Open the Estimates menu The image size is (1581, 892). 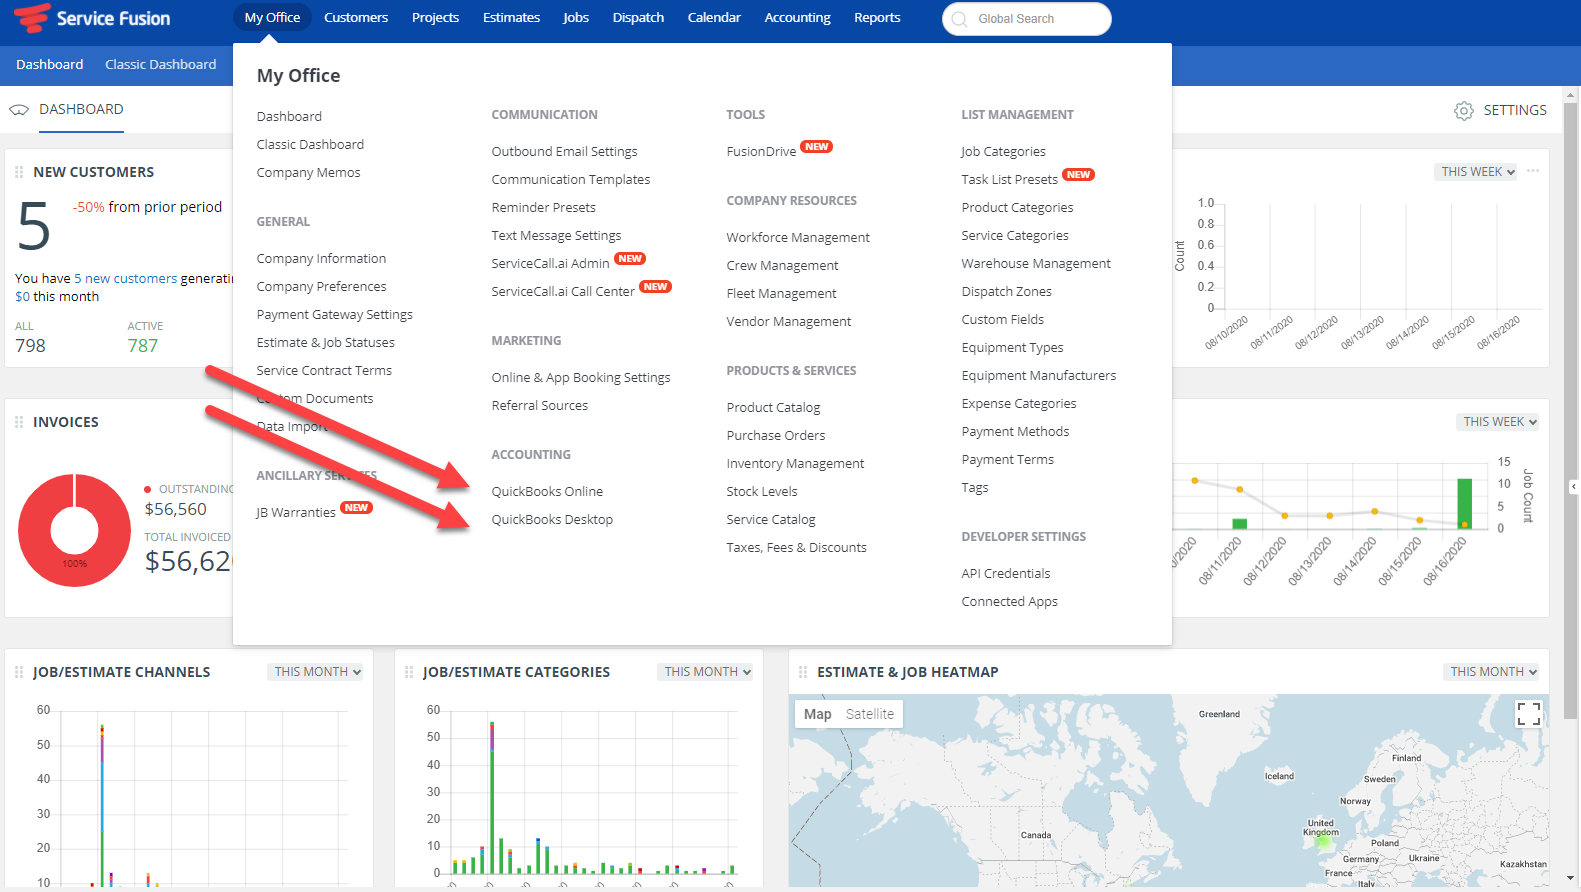pyautogui.click(x=511, y=18)
